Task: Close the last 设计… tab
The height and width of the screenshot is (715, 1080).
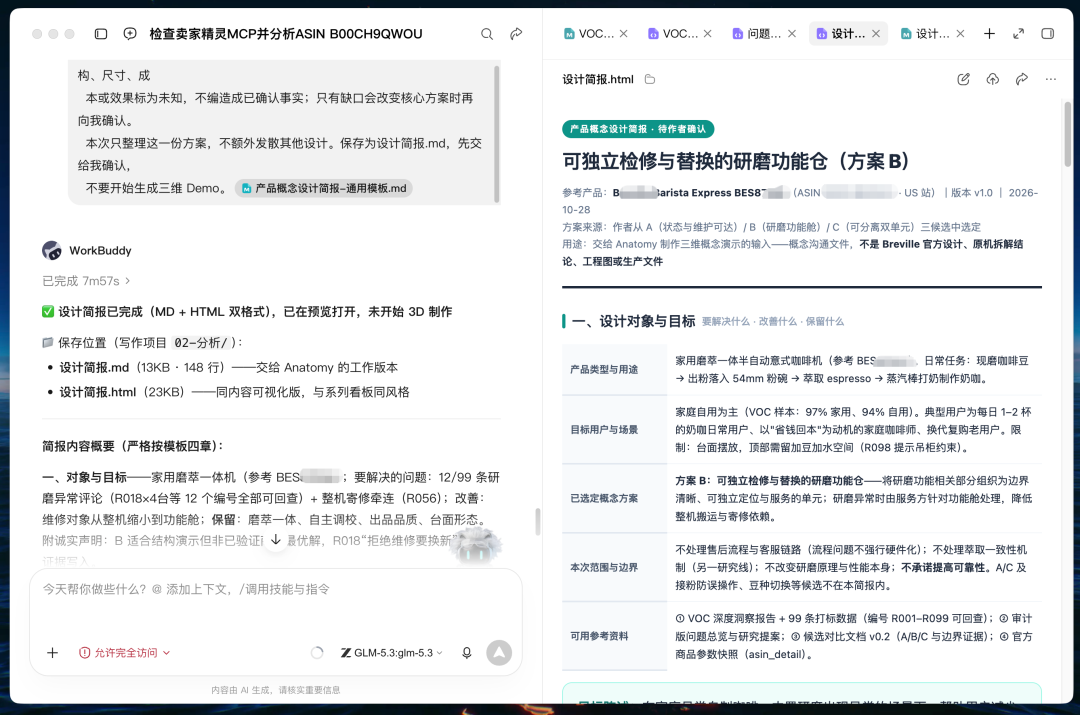Action: (961, 34)
